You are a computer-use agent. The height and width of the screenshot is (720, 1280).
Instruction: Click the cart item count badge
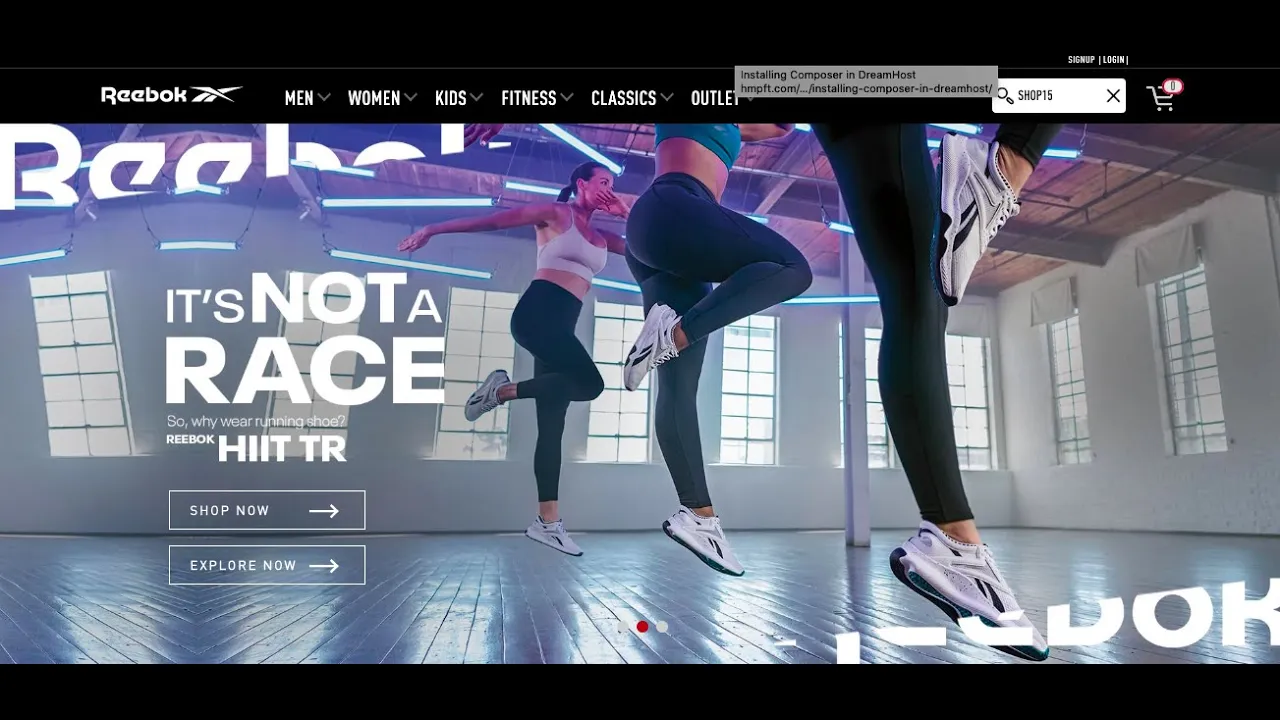(1173, 86)
